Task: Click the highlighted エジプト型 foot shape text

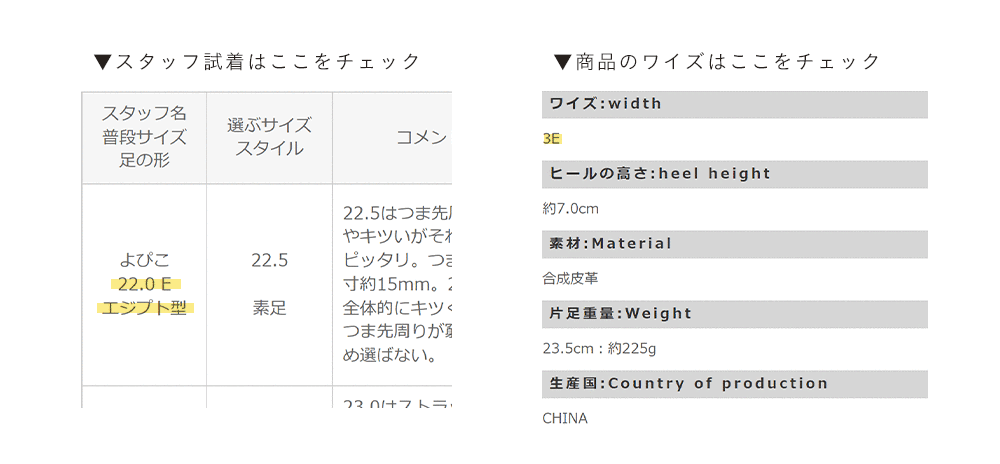Action: click(x=145, y=308)
